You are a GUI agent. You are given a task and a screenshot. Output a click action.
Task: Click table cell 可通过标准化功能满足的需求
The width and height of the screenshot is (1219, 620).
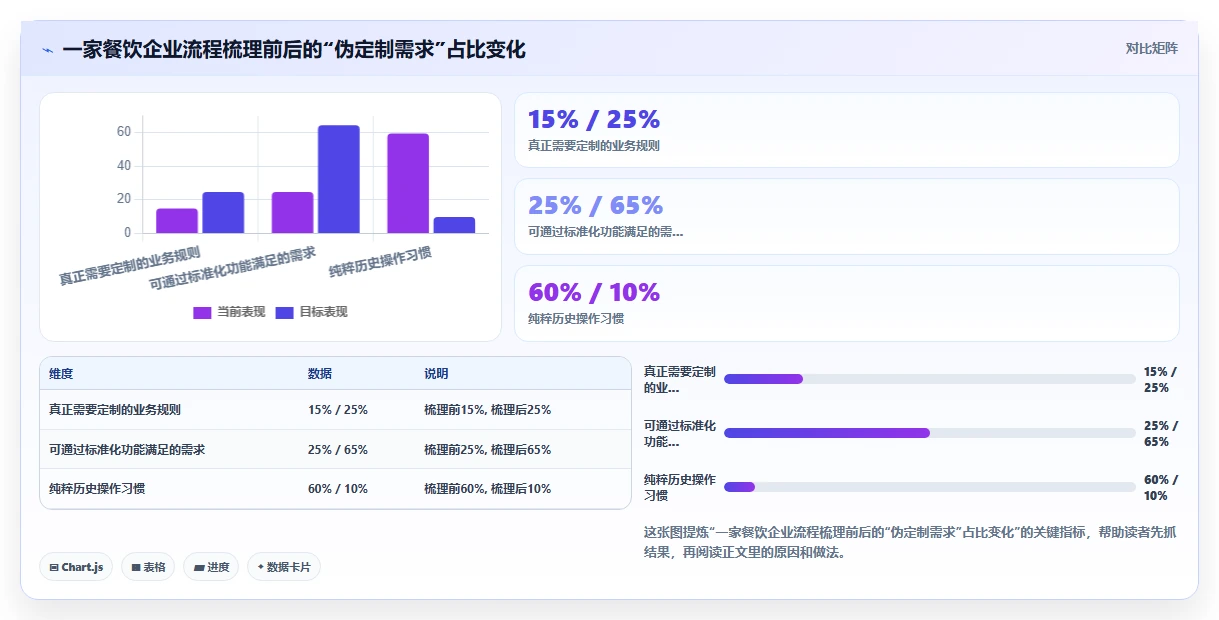[127, 450]
